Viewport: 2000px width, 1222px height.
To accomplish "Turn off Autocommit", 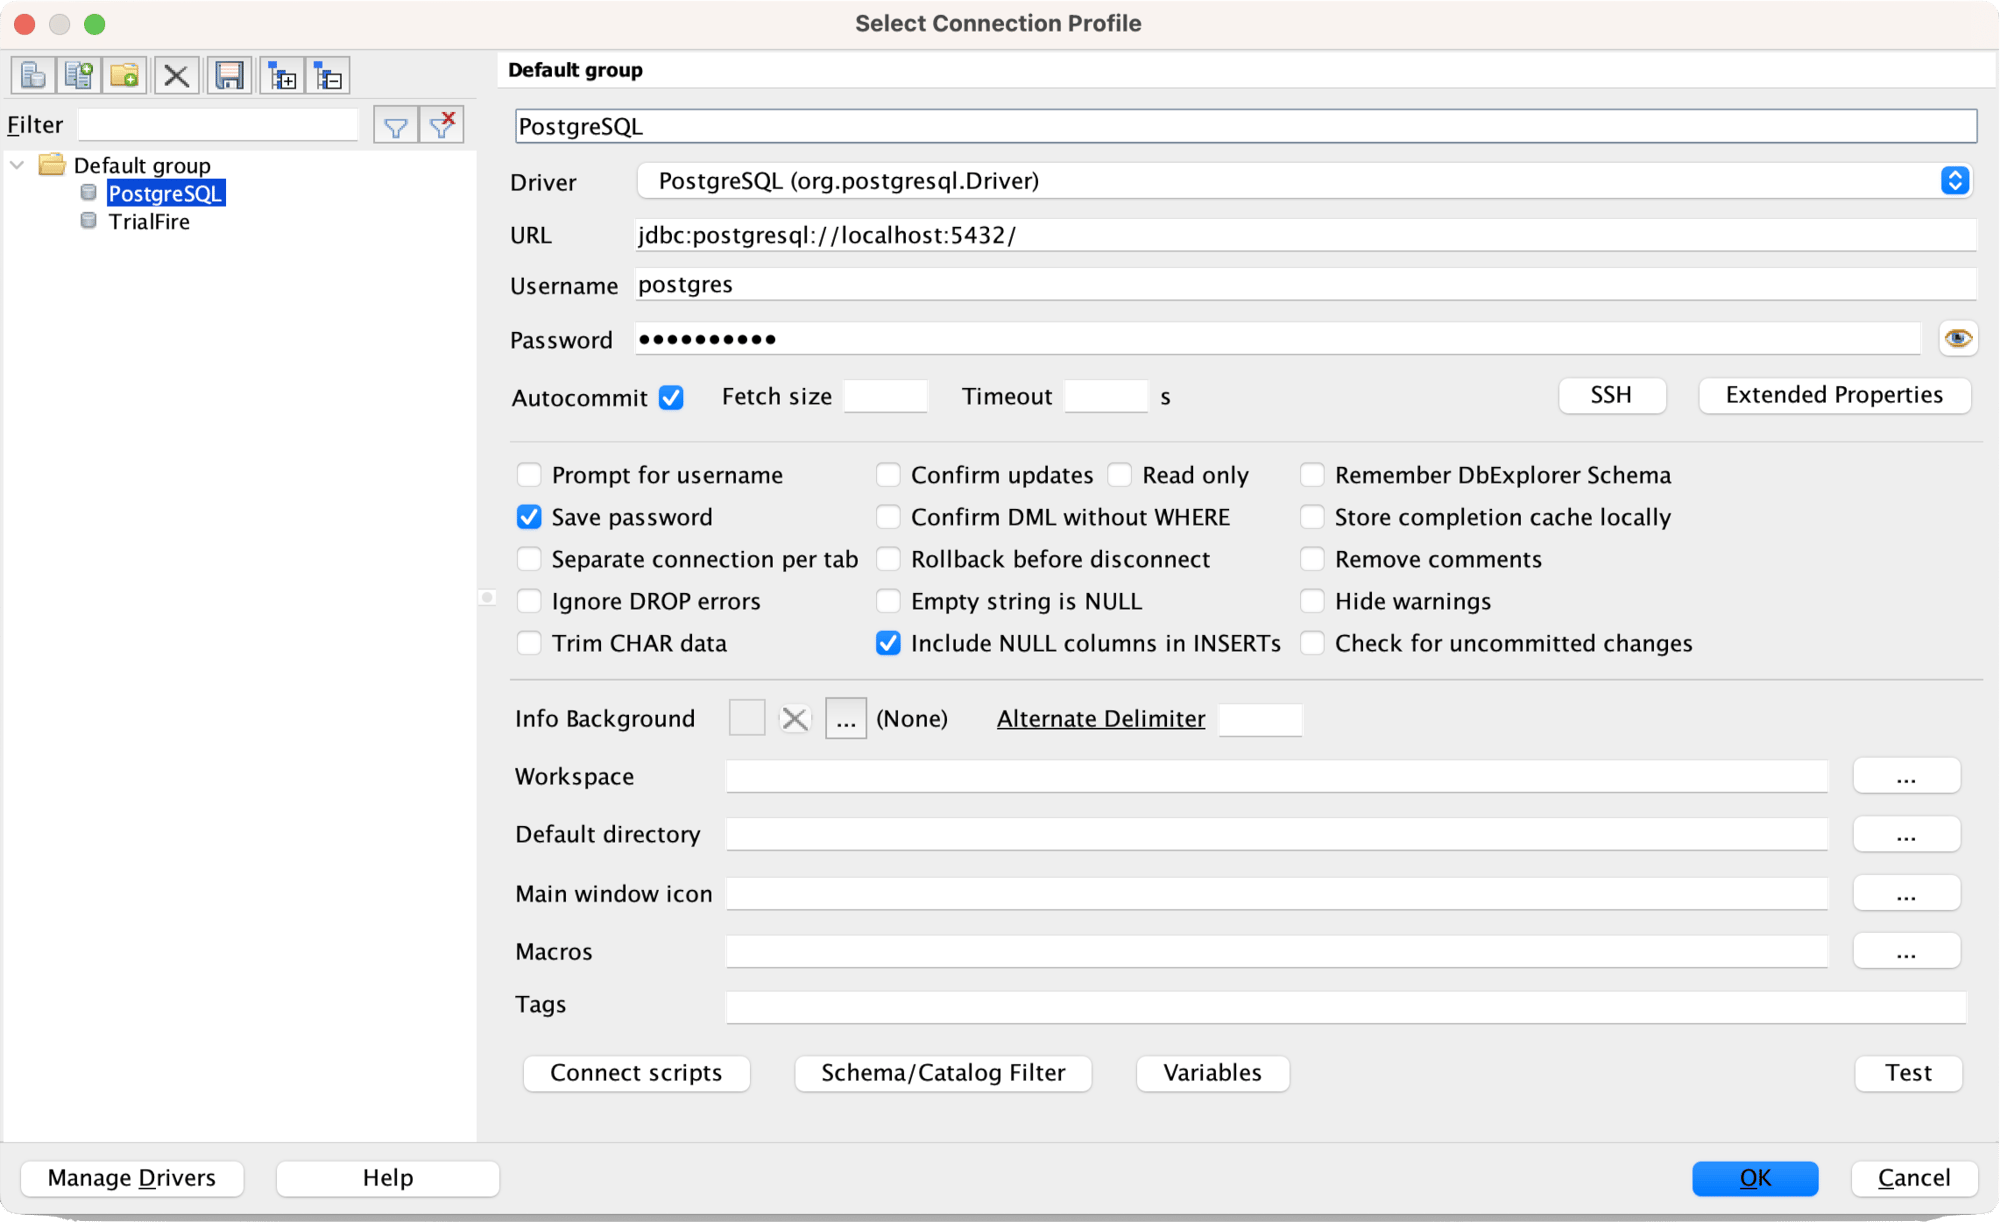I will coord(671,397).
